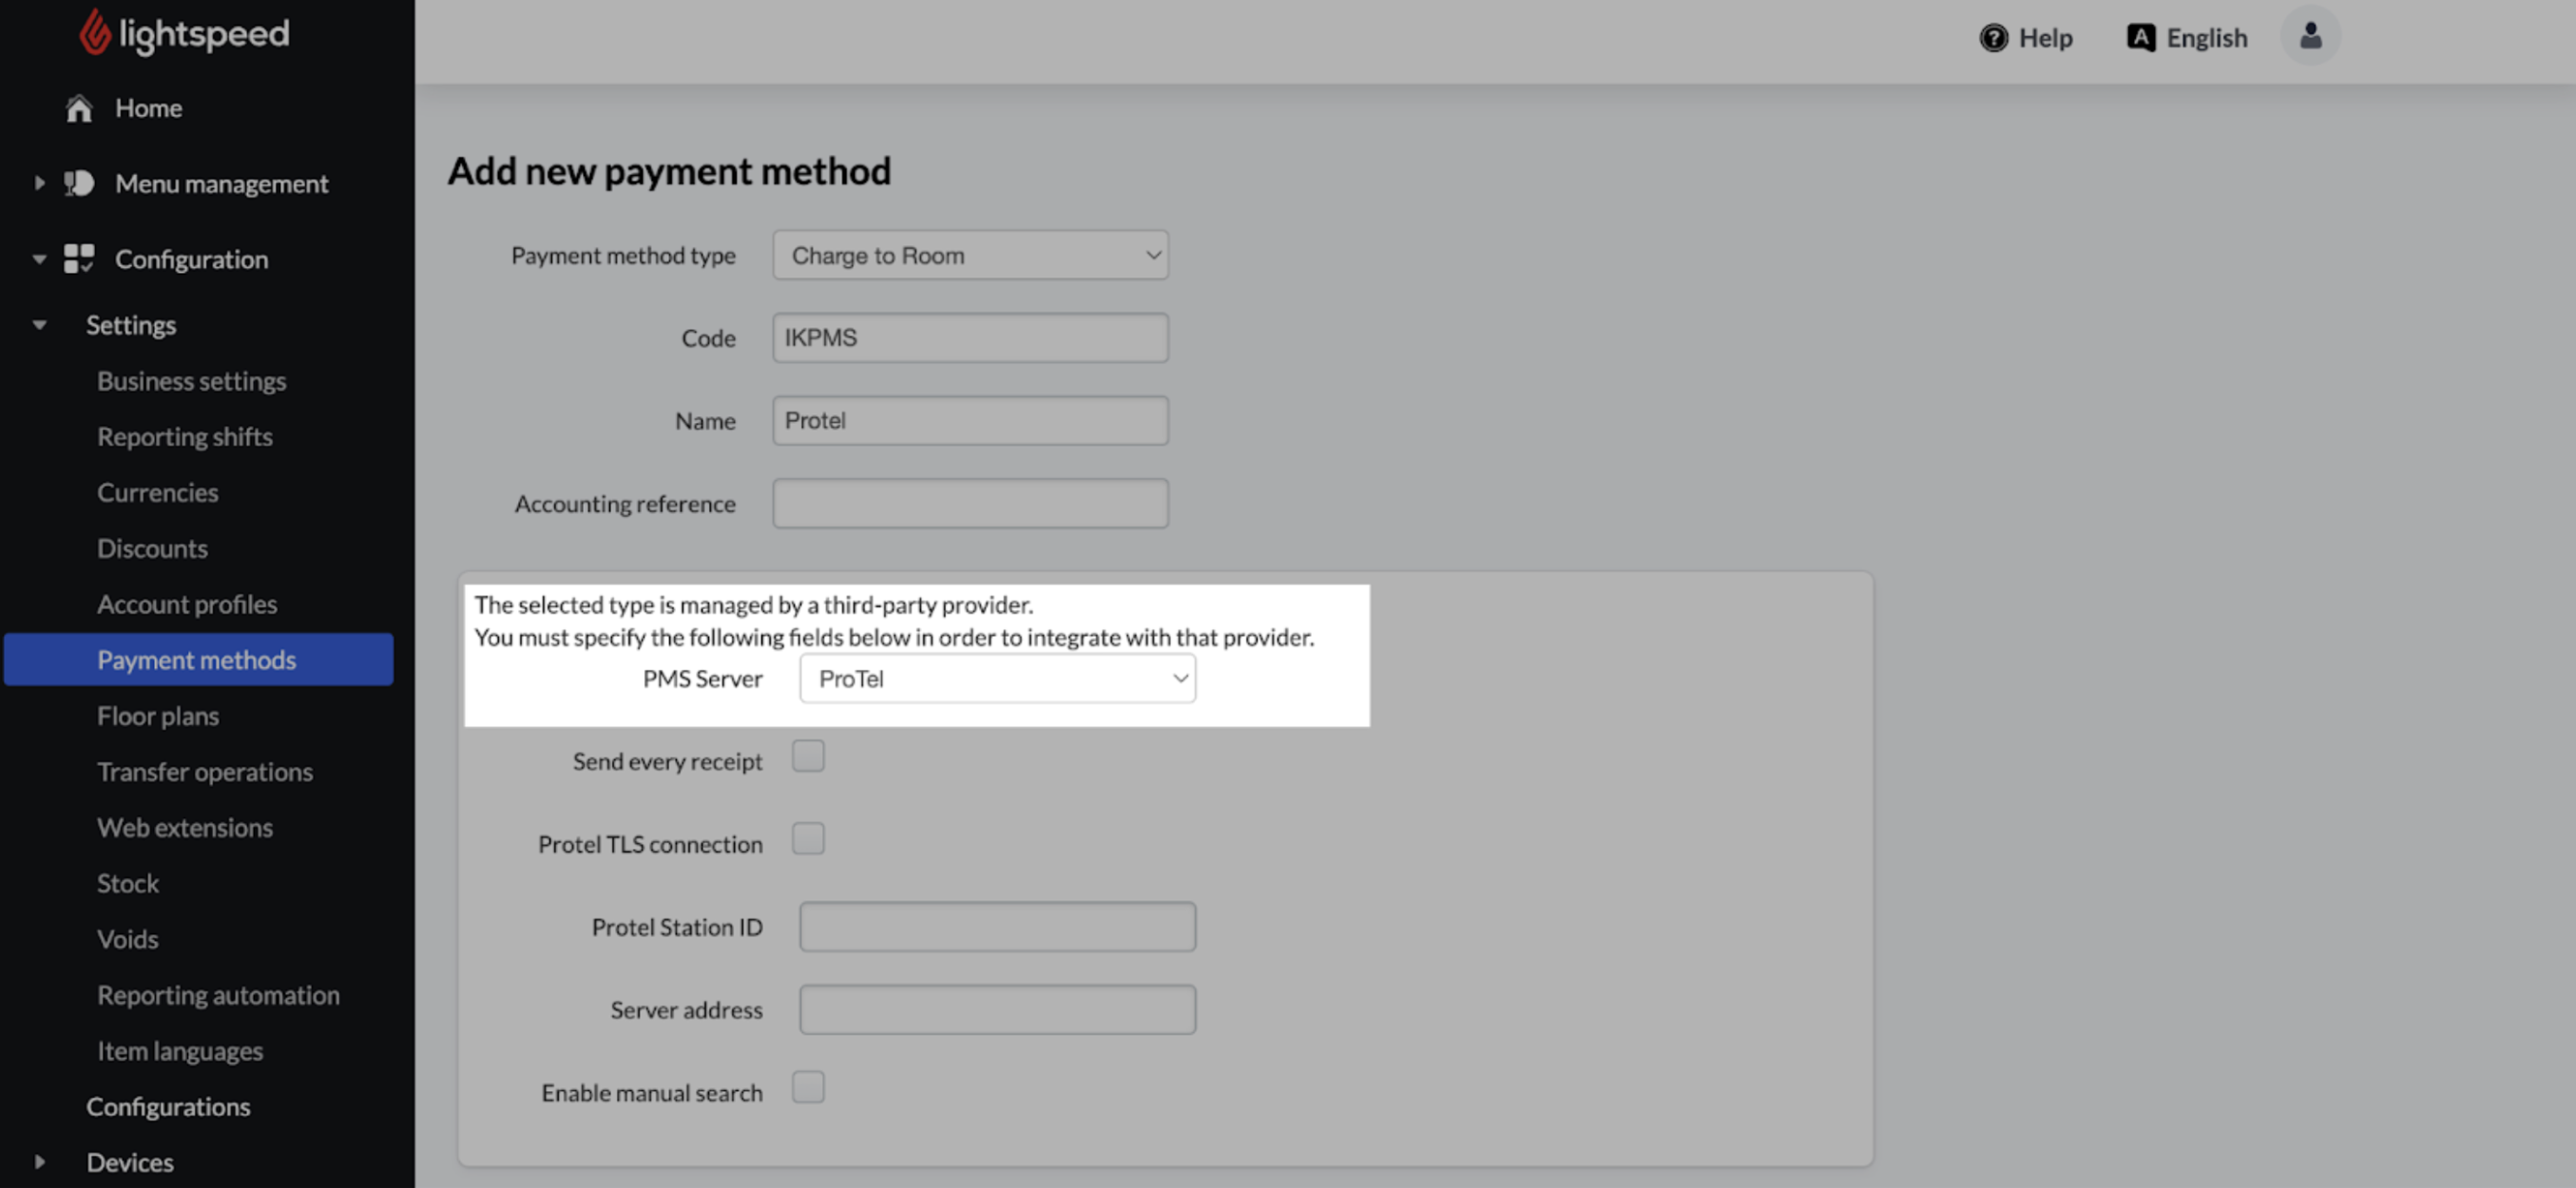Open Devices section

(x=129, y=1162)
